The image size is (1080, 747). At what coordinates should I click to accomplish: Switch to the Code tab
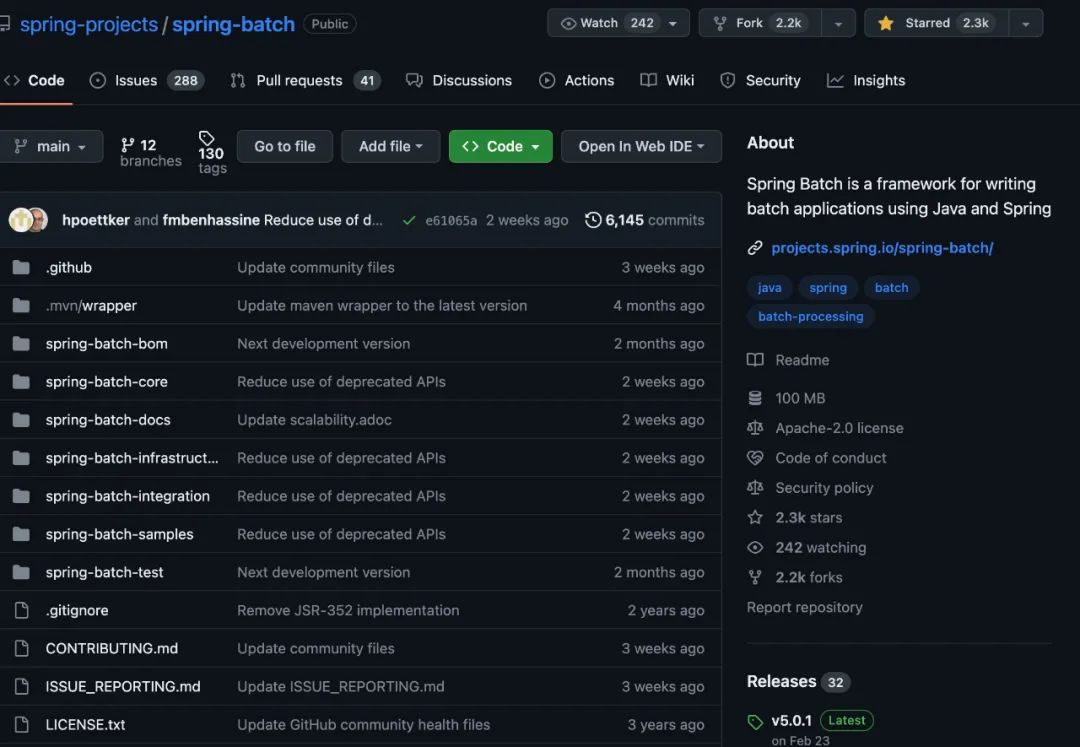click(x=35, y=81)
